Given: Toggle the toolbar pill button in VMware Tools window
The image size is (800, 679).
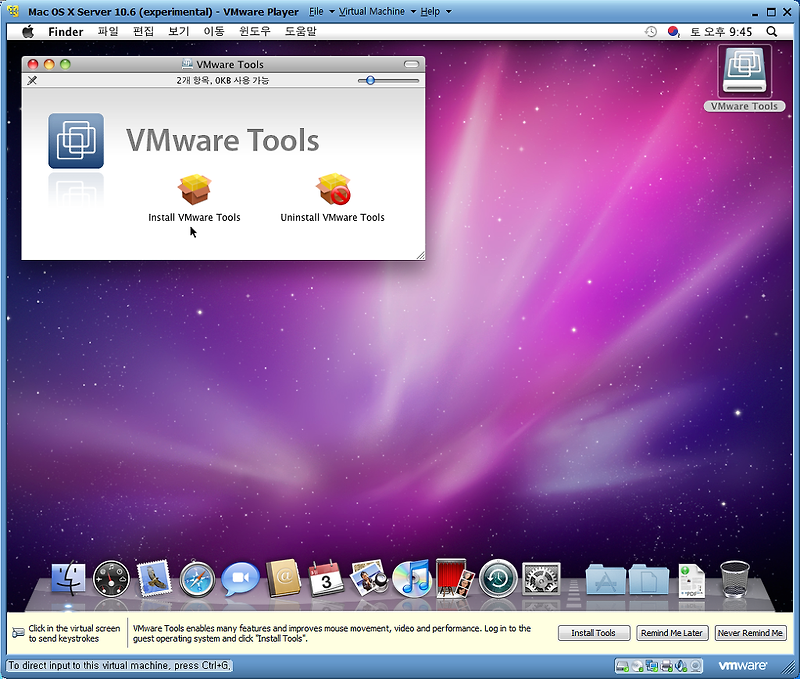Looking at the screenshot, I should (x=411, y=64).
